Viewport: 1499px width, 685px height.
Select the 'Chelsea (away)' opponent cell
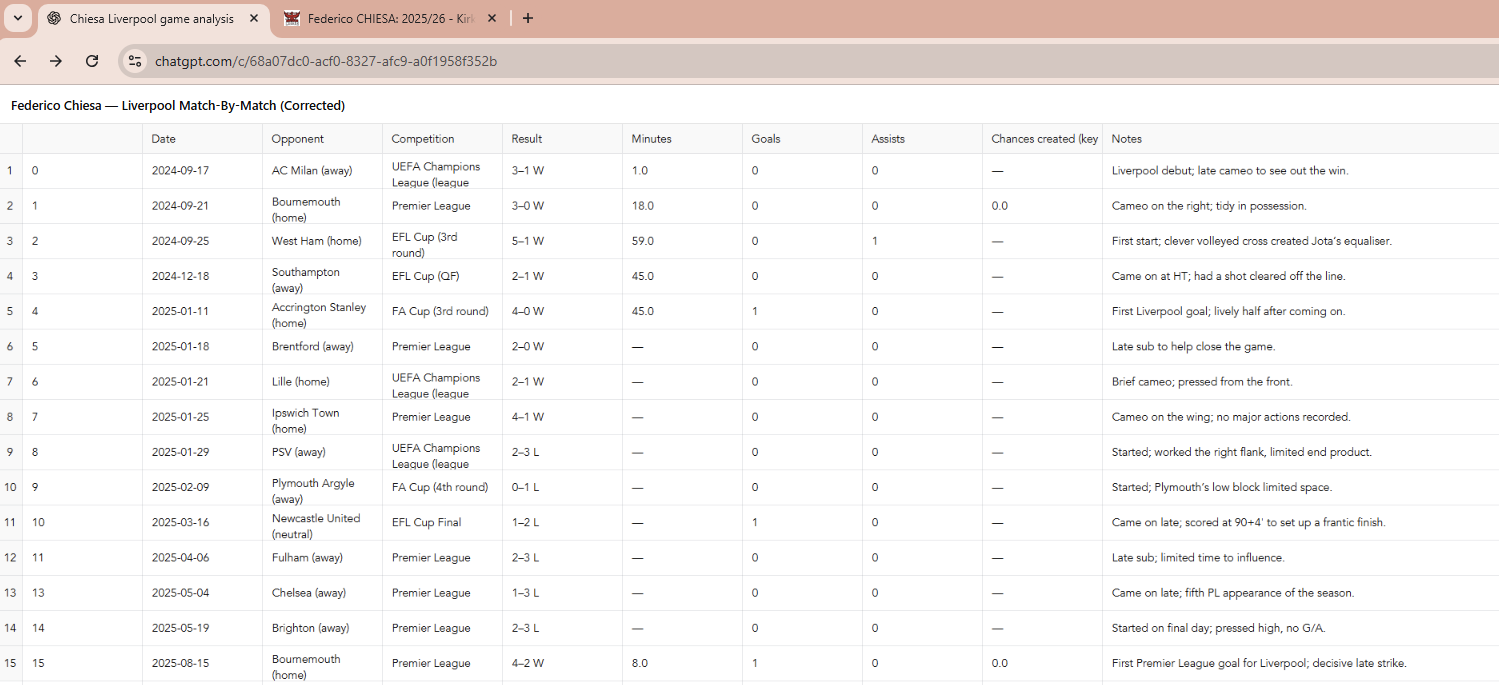click(322, 593)
